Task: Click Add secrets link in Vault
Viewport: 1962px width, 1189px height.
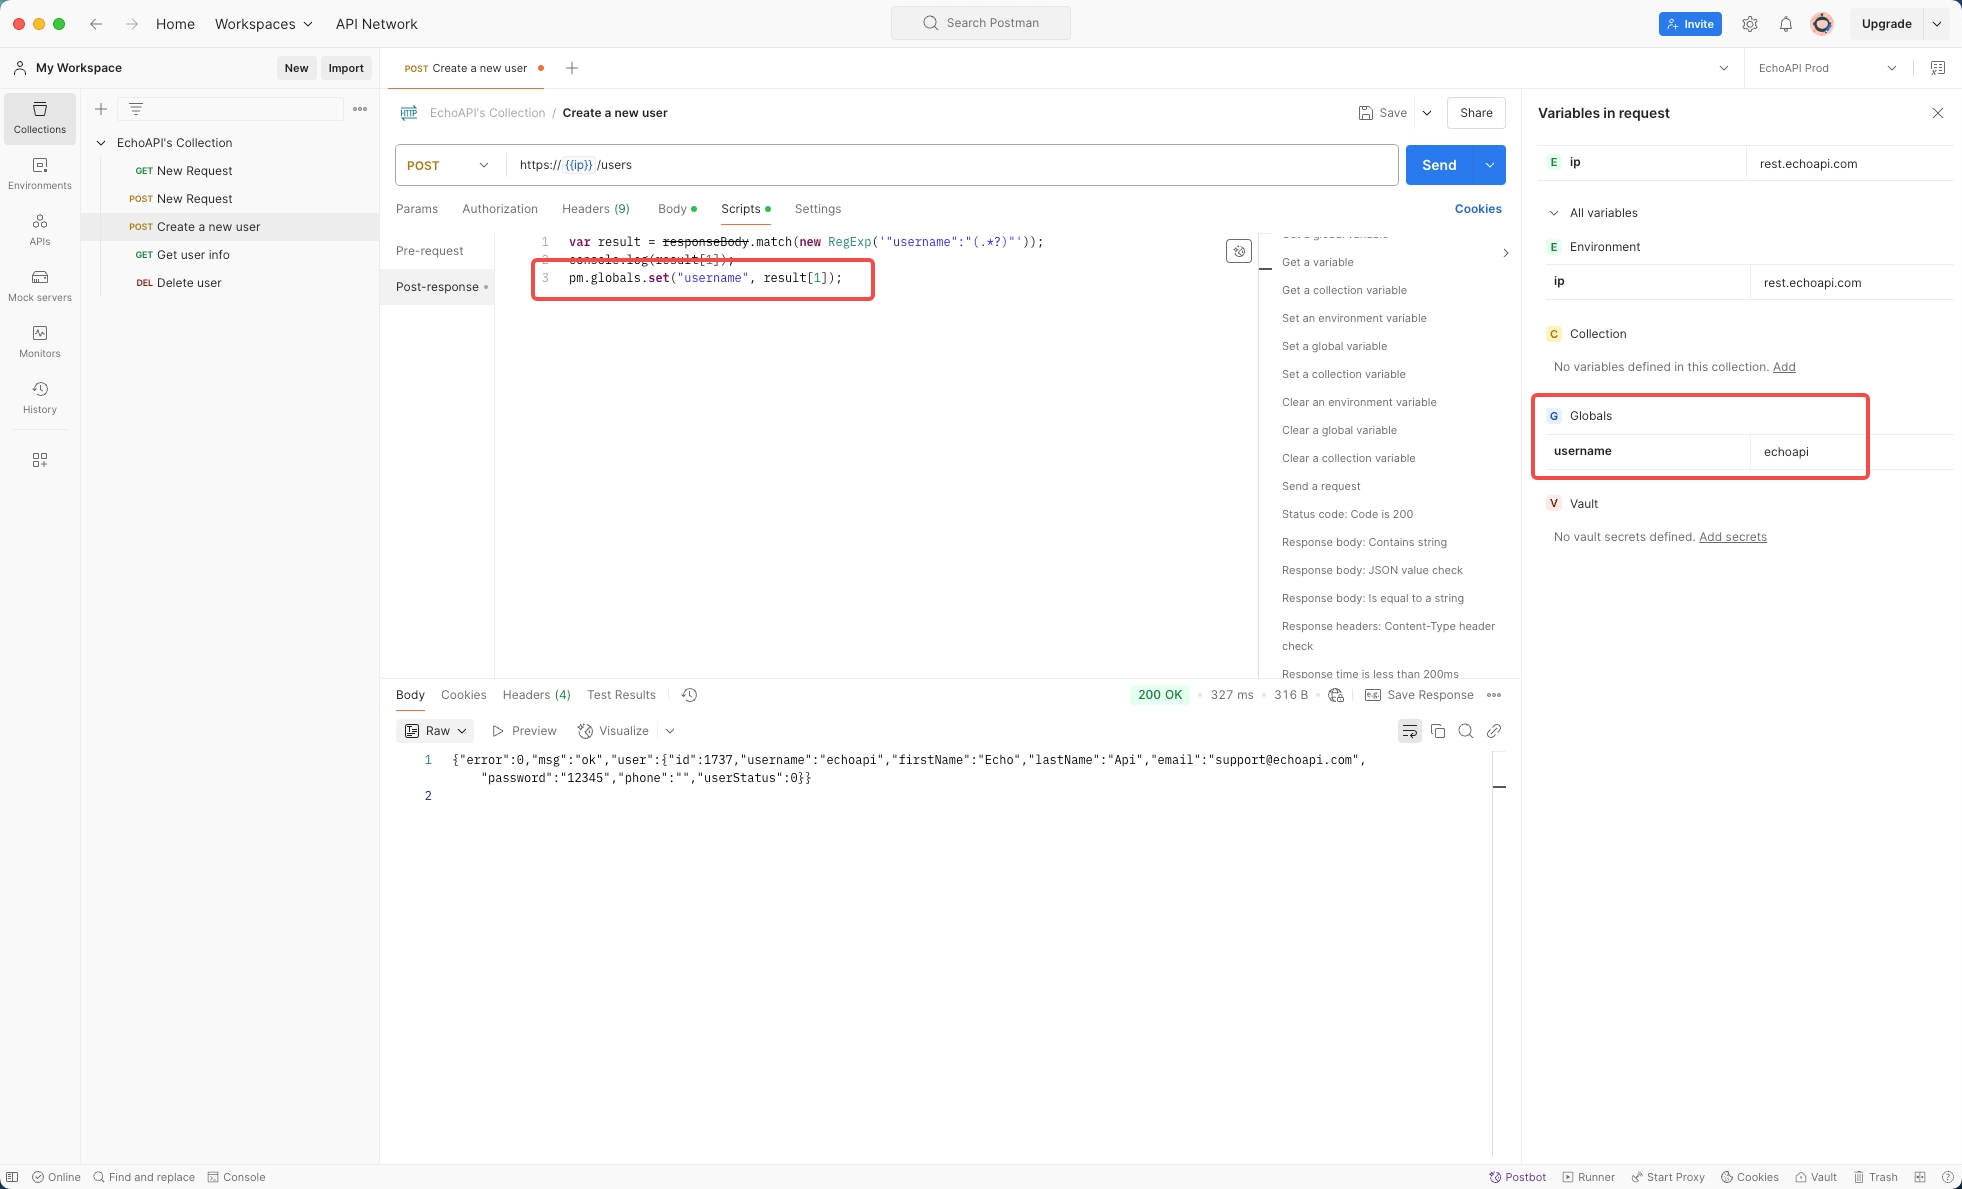Action: click(1733, 537)
